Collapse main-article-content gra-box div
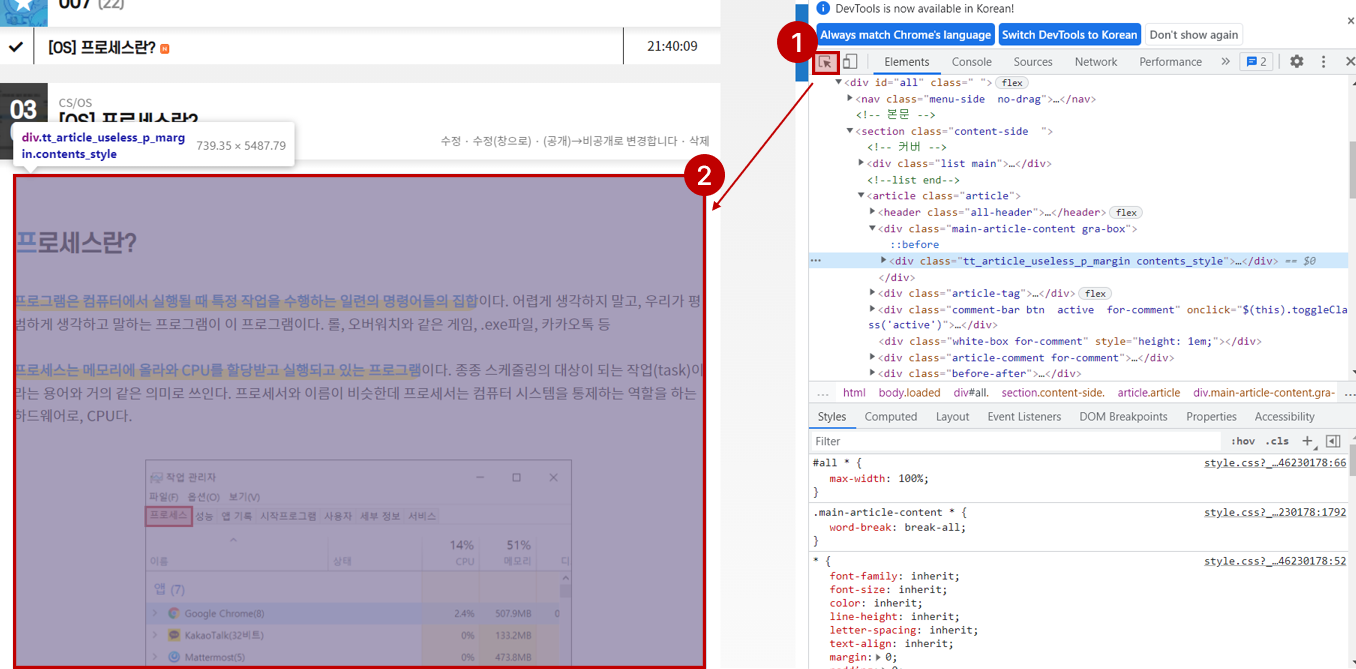 [x=872, y=228]
